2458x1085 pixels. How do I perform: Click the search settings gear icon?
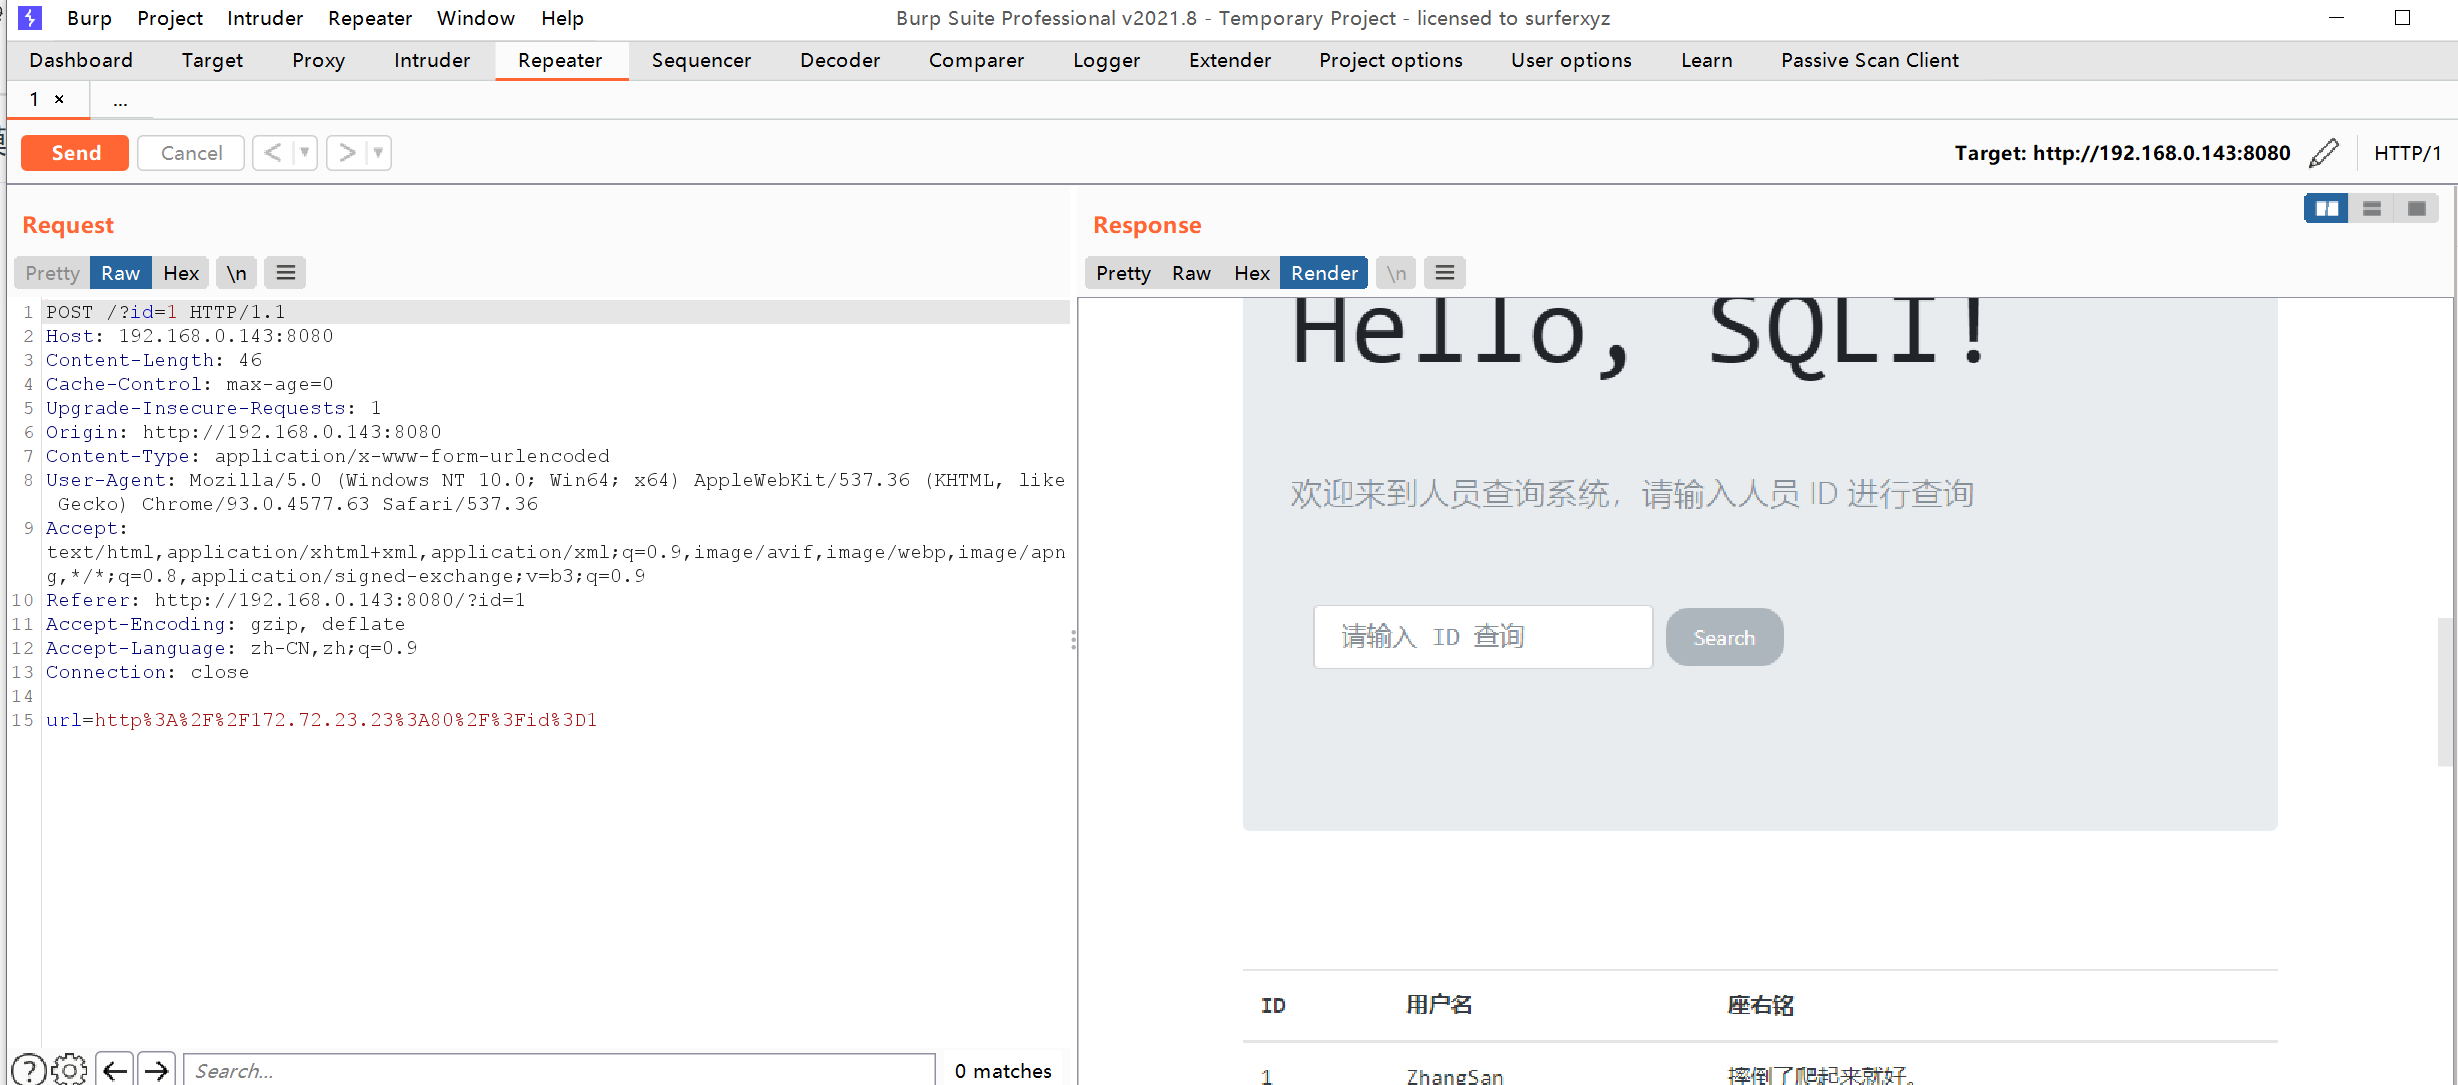click(x=69, y=1070)
